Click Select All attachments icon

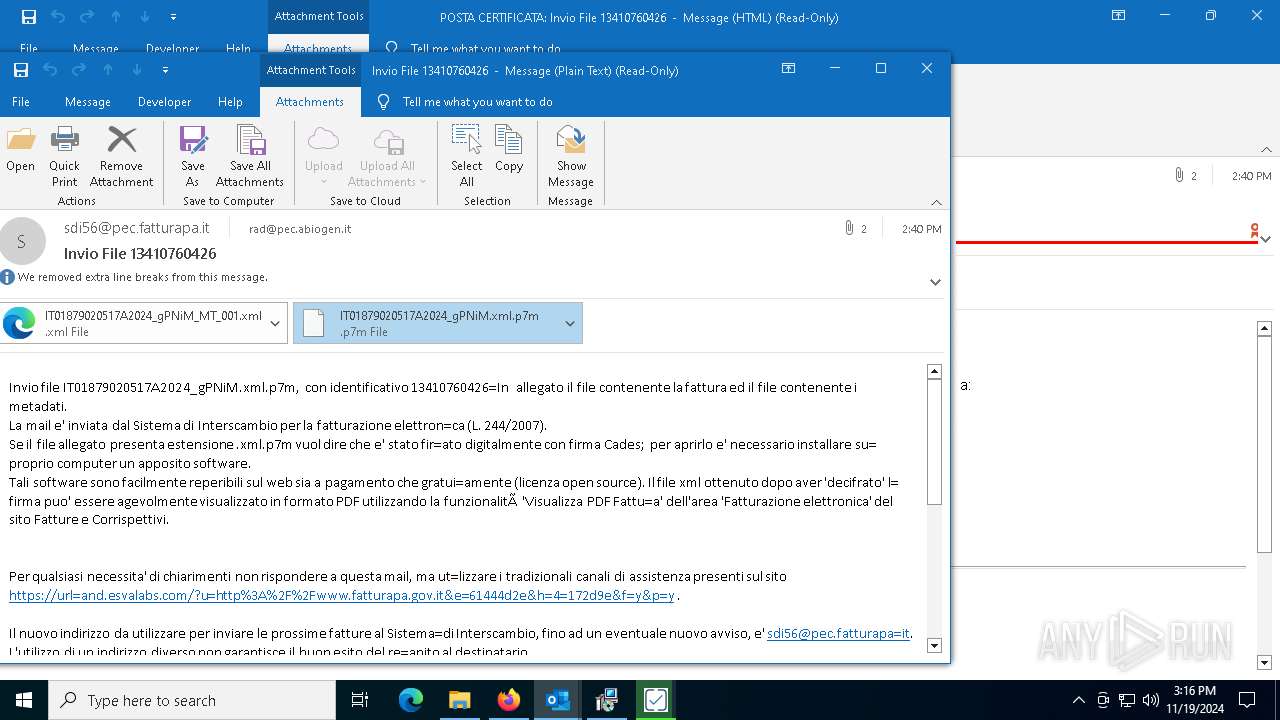pos(466,156)
